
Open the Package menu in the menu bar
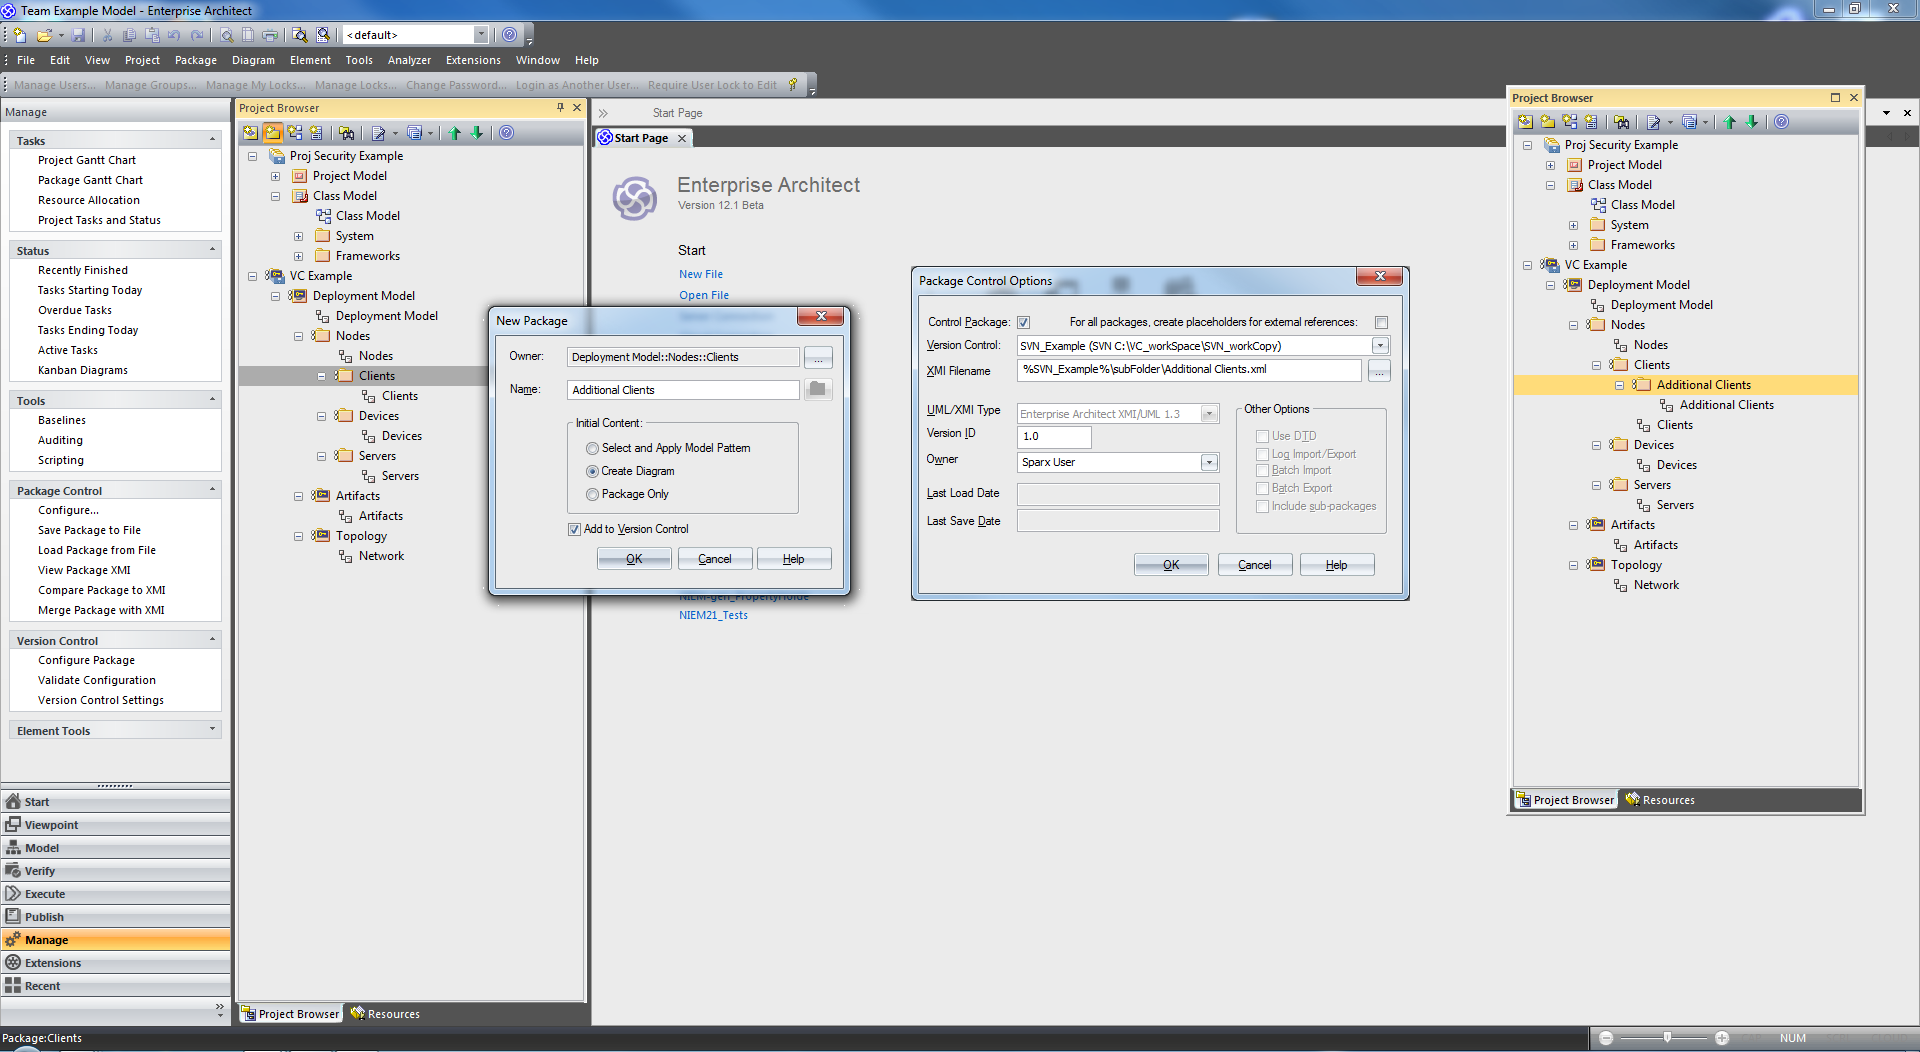pos(195,60)
